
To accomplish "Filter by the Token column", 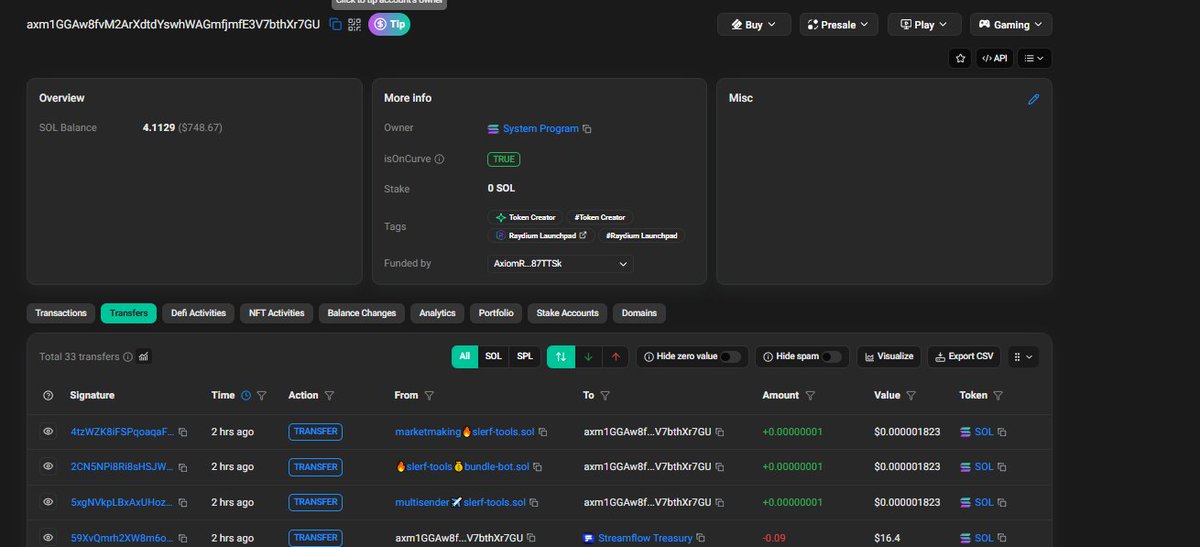I will click(998, 396).
